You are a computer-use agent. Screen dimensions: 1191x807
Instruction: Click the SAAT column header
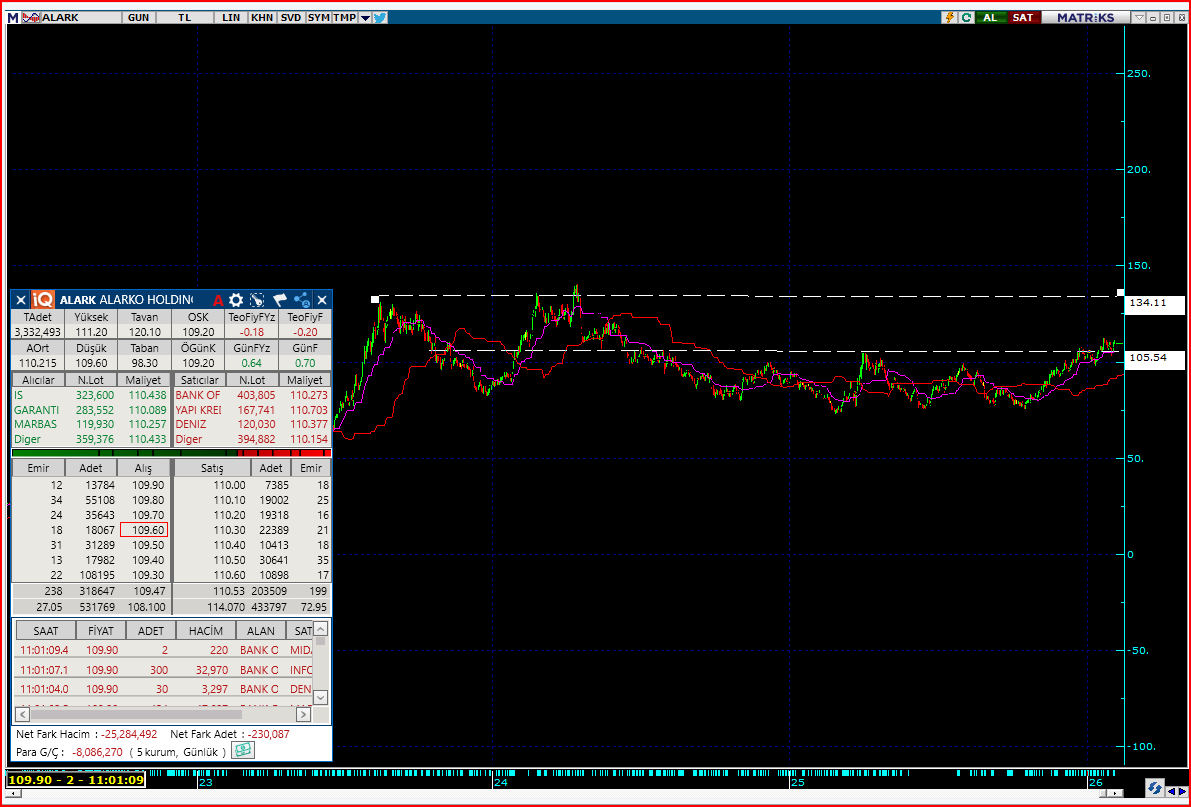pos(46,631)
